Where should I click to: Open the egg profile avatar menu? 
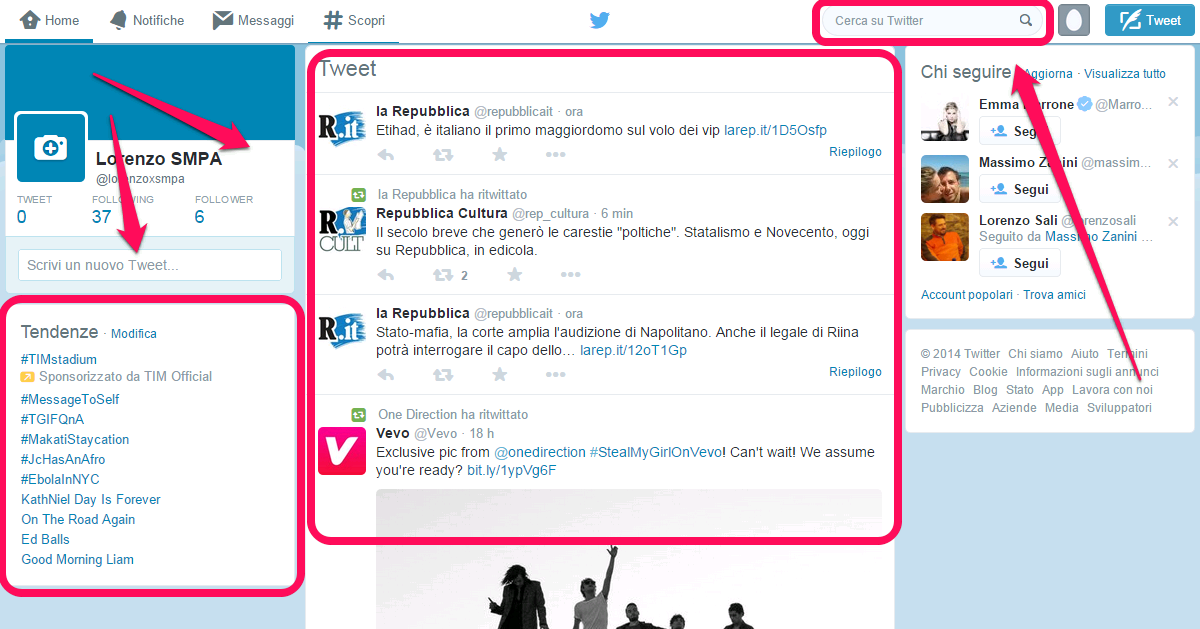click(x=1073, y=20)
